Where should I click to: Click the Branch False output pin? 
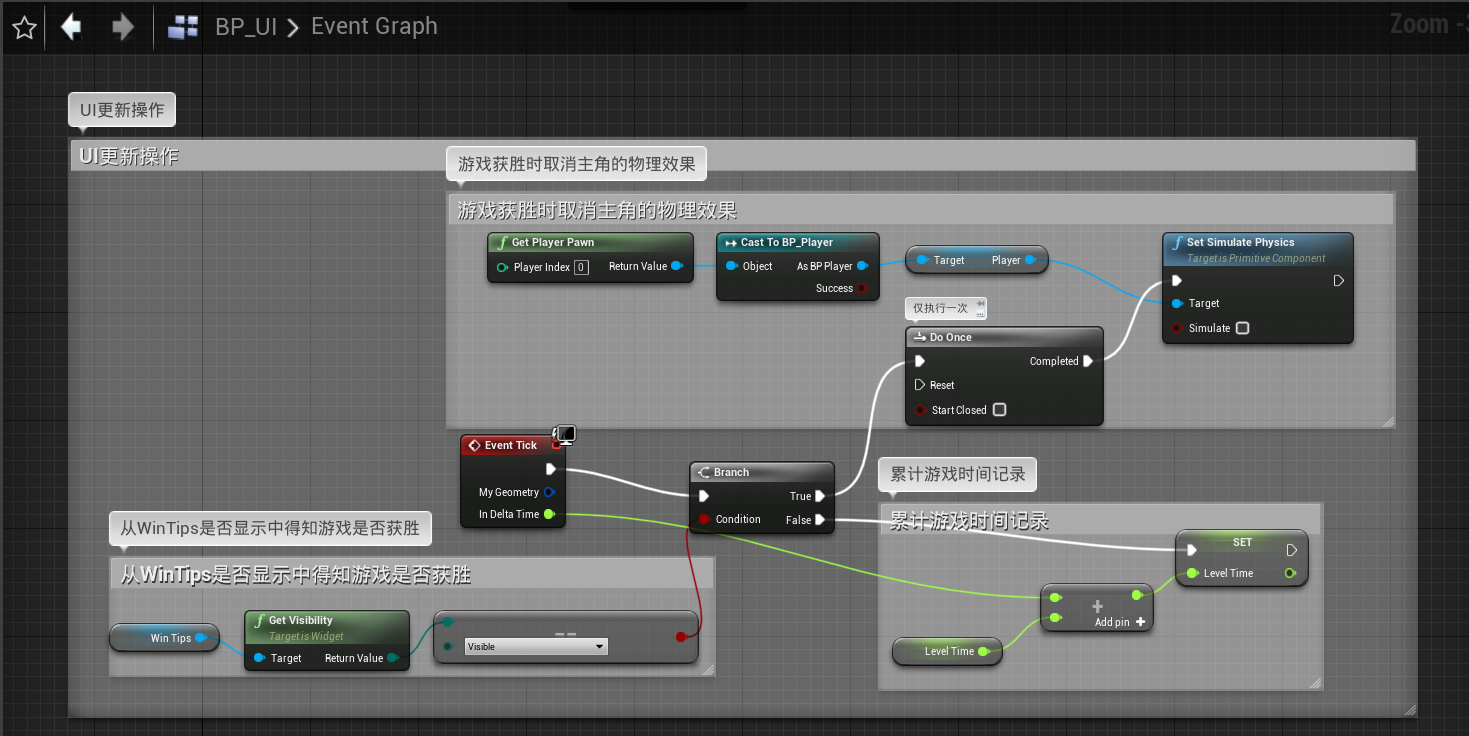[x=820, y=519]
